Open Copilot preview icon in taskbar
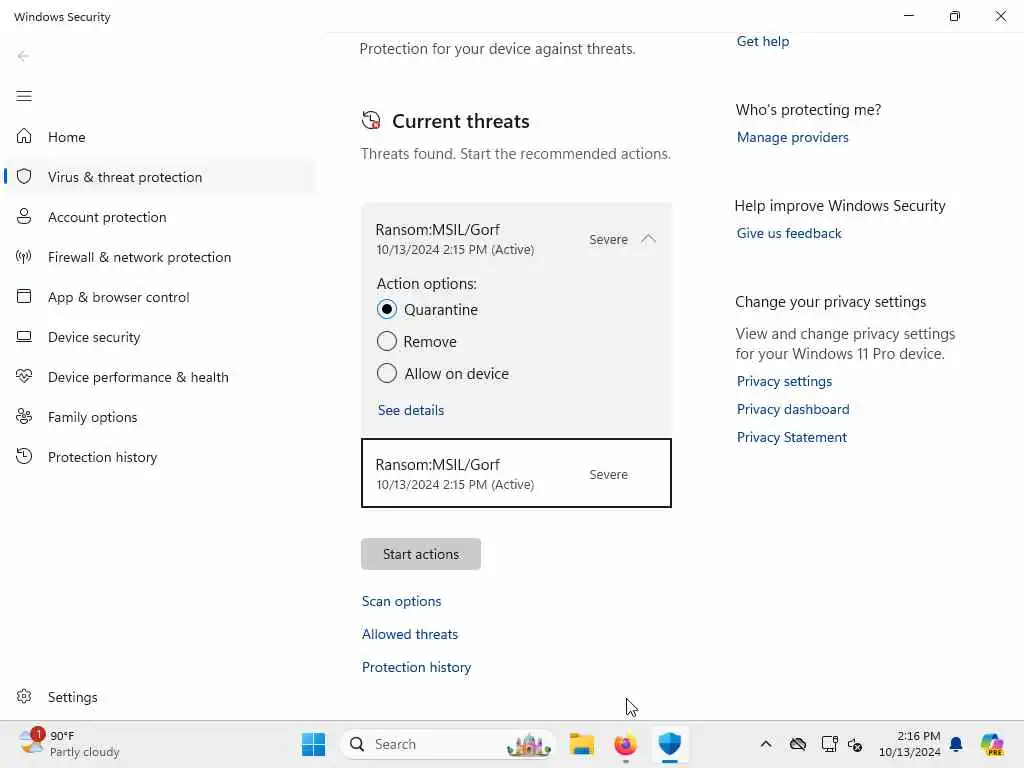The width and height of the screenshot is (1024, 768). [992, 744]
